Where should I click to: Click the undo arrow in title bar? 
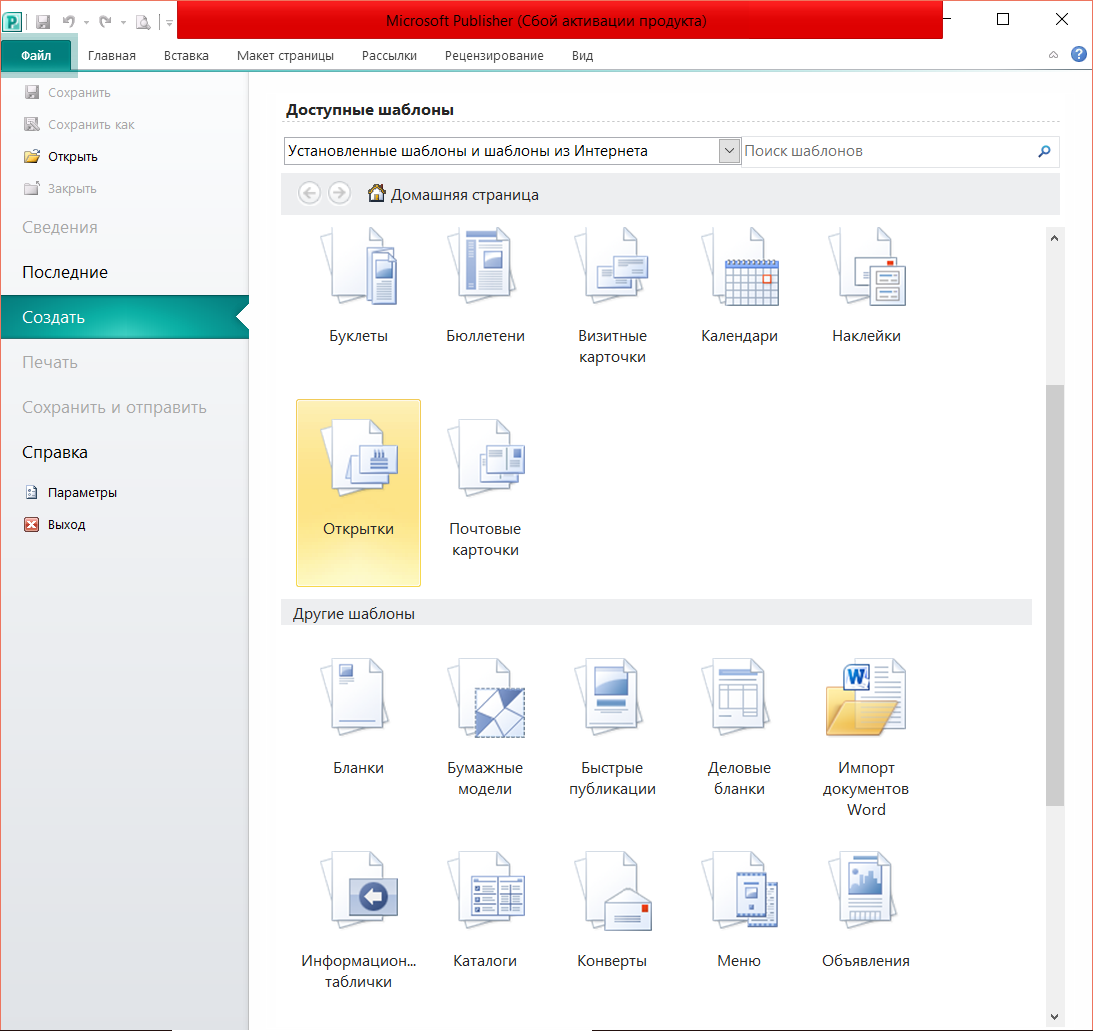(x=68, y=22)
